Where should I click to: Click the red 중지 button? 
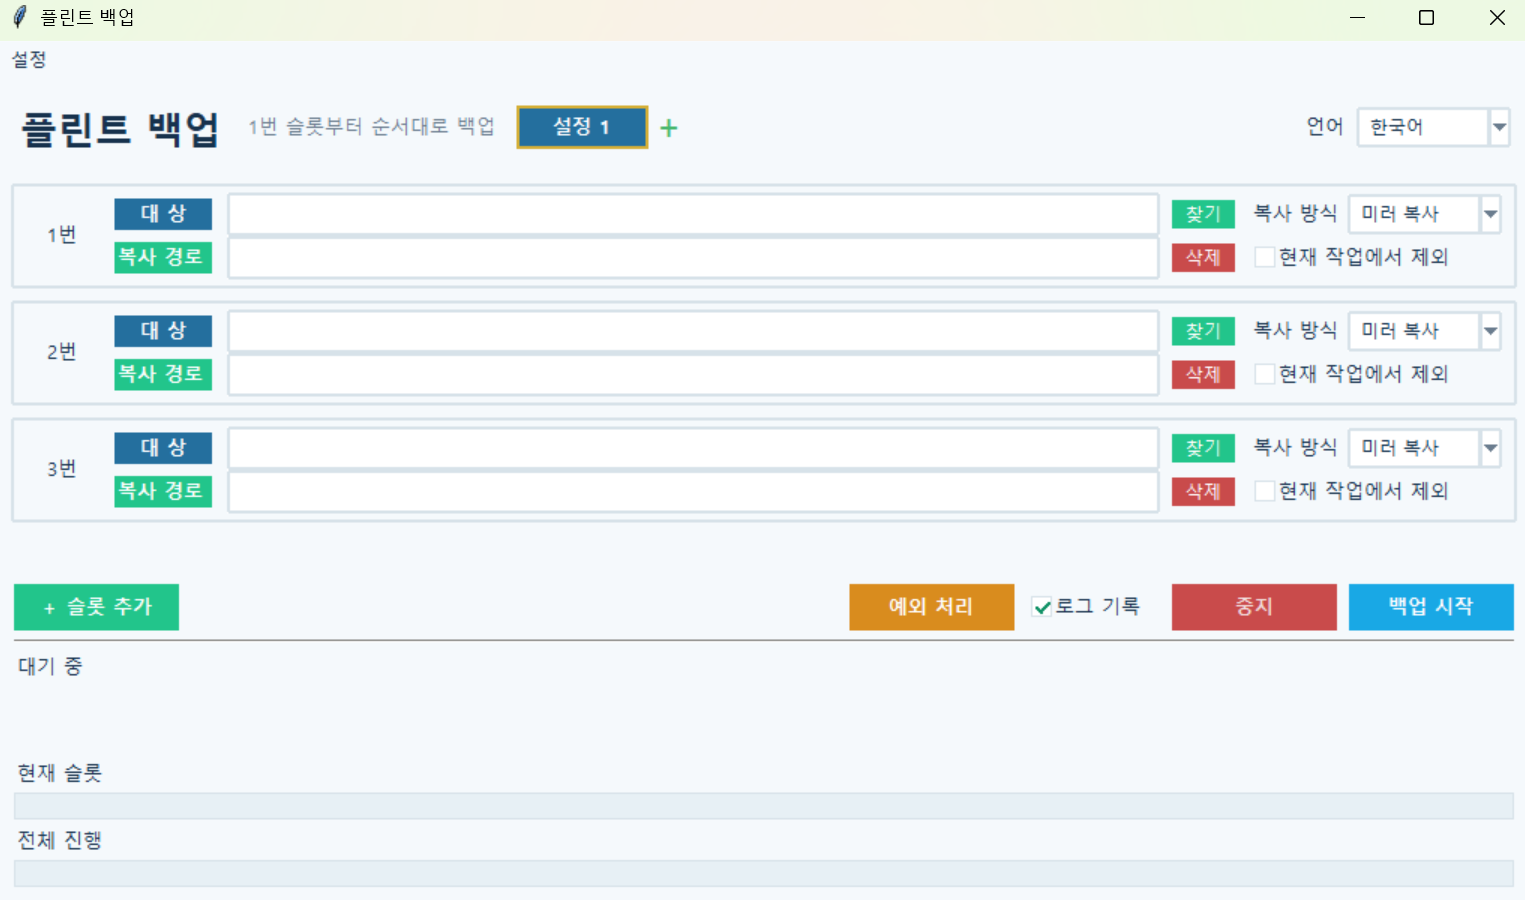point(1254,607)
